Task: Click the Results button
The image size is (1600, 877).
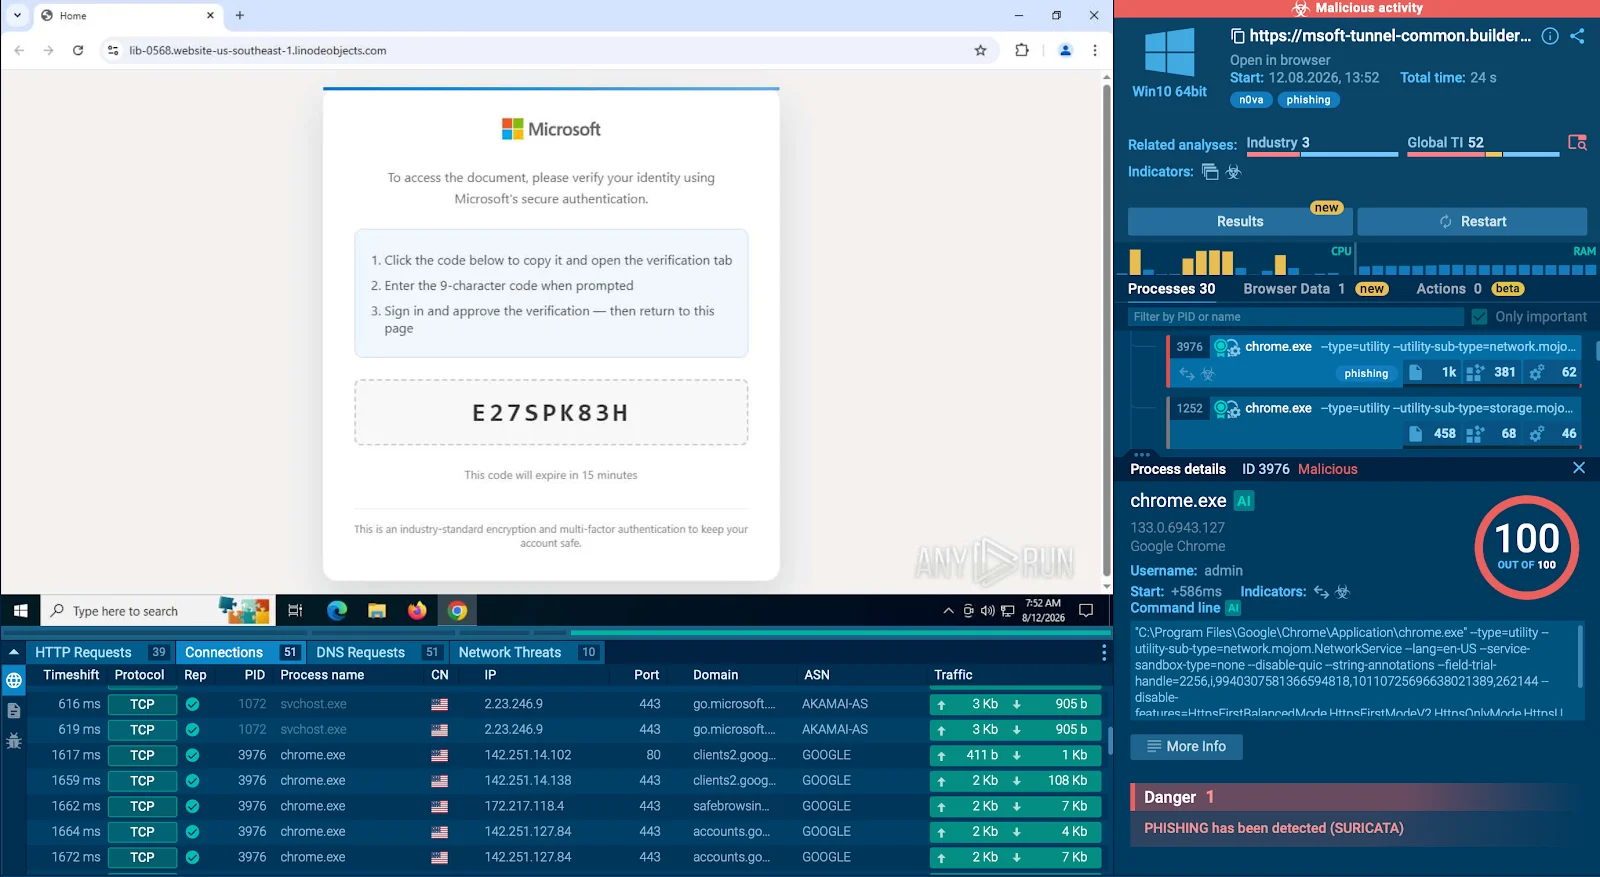Action: pos(1240,221)
